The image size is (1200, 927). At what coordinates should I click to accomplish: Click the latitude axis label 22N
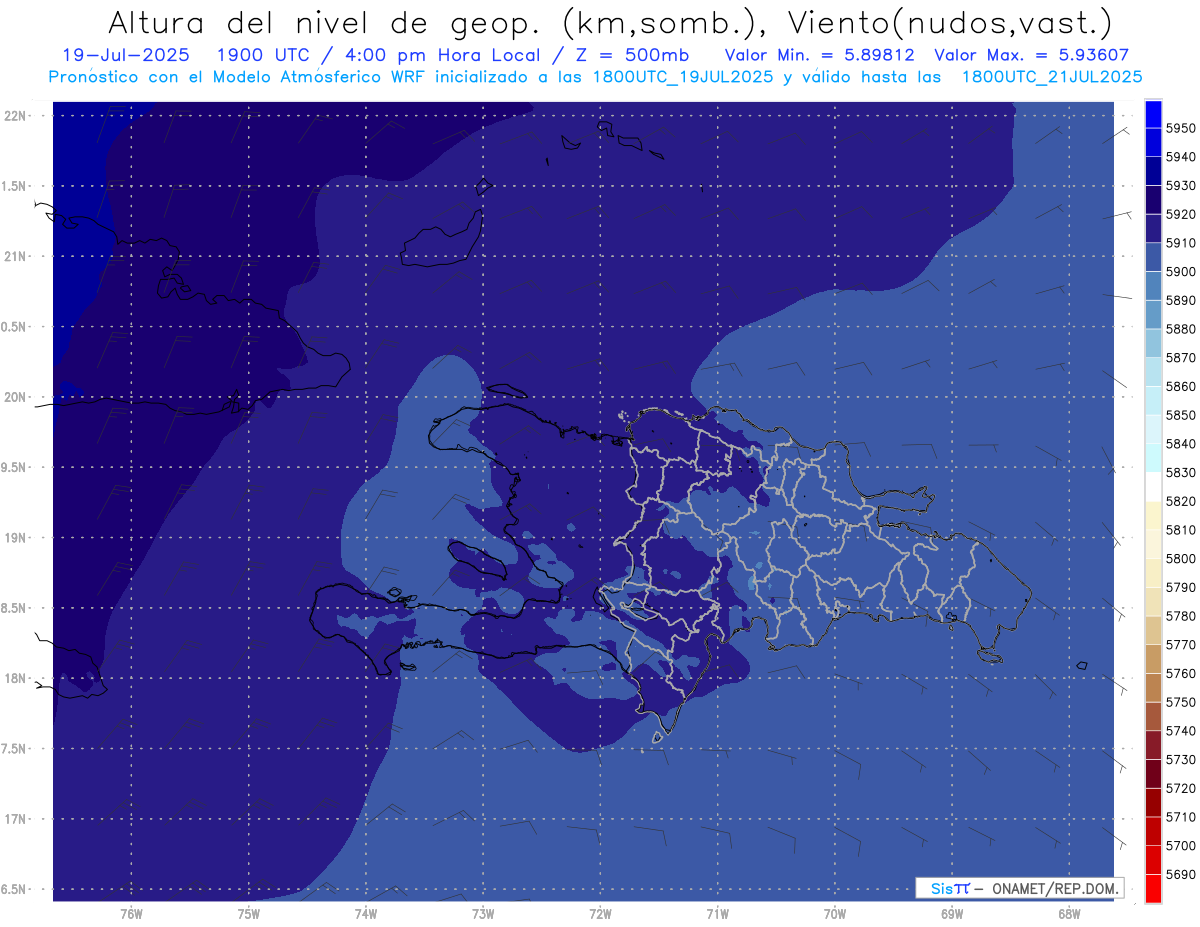pos(14,115)
